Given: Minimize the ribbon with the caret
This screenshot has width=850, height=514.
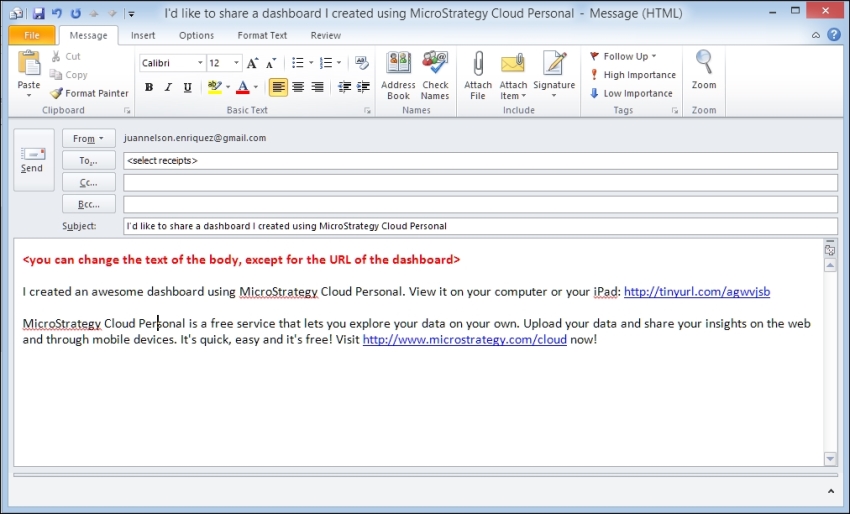Looking at the screenshot, I should 816,35.
